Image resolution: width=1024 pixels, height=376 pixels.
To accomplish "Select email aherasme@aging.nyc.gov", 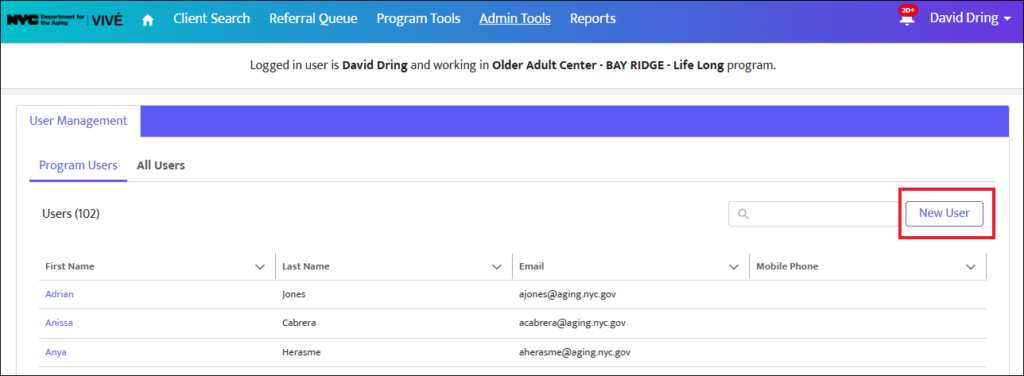I will pyautogui.click(x=575, y=352).
